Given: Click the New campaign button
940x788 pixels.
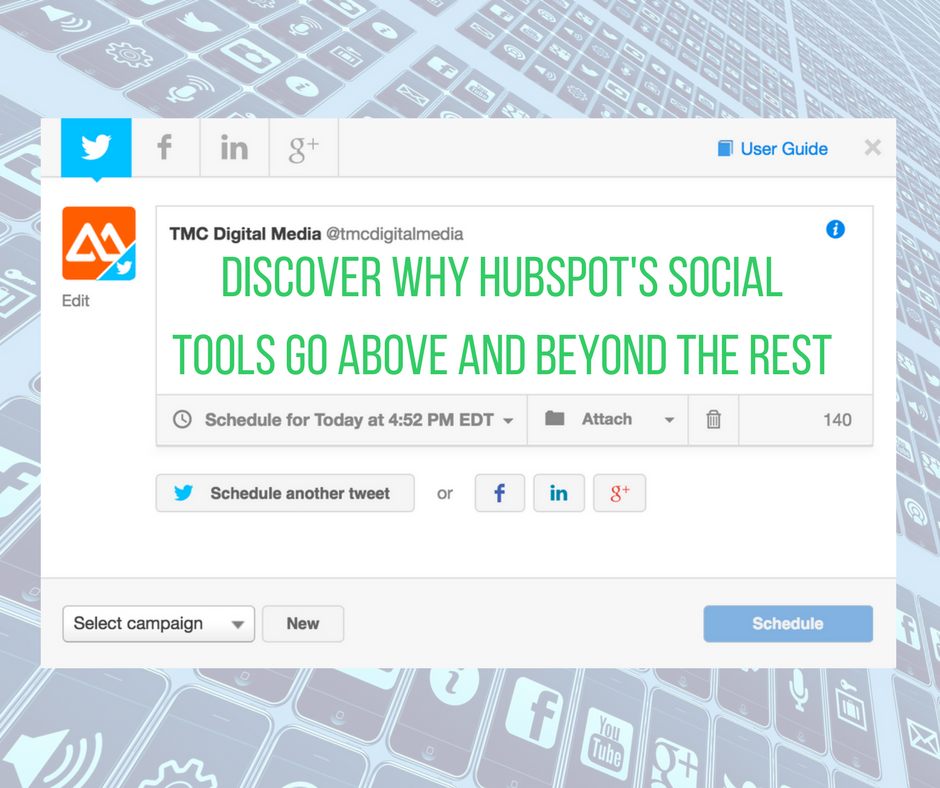Looking at the screenshot, I should click(x=303, y=624).
